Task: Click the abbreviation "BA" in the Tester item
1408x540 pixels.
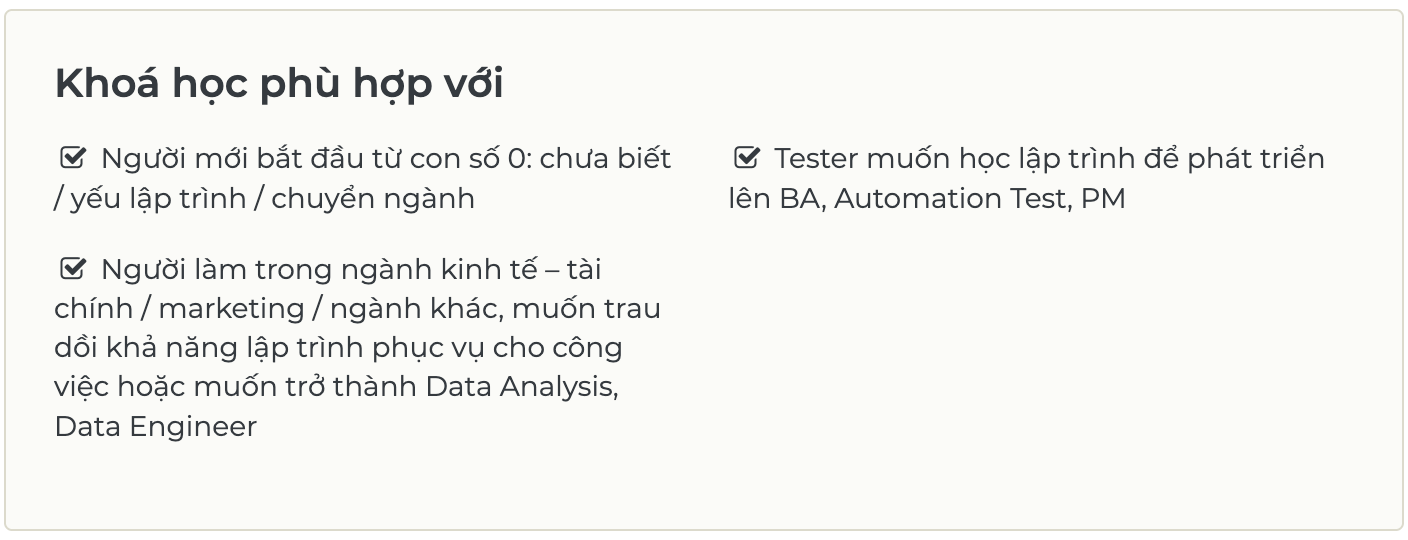Action: [x=798, y=199]
